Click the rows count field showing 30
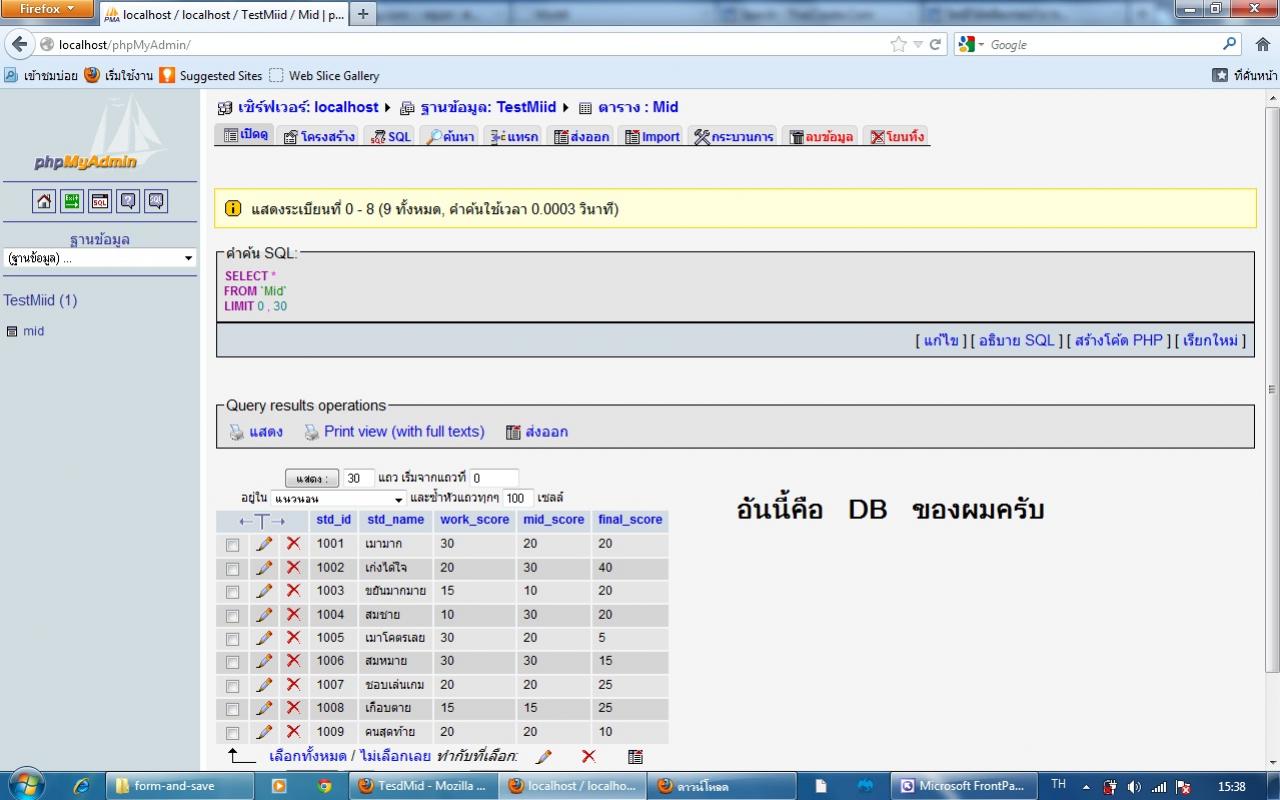Screen dimensions: 1280x800 tap(359, 479)
